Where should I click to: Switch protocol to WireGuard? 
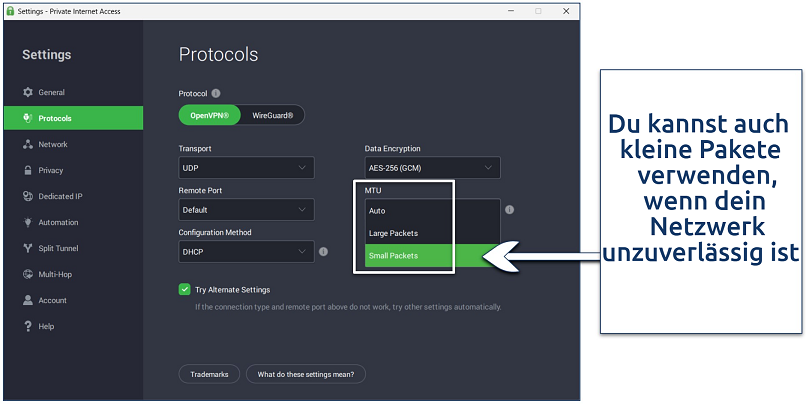click(x=272, y=115)
